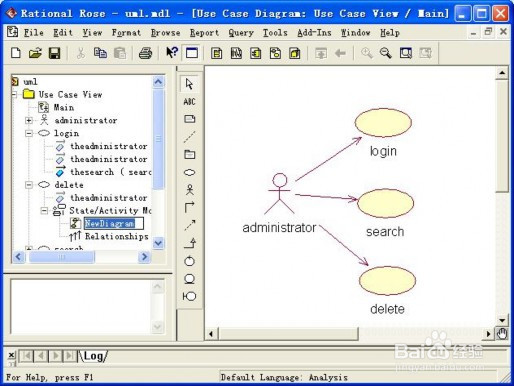
Task: Click the Copy toolbar icon
Action: click(100, 53)
